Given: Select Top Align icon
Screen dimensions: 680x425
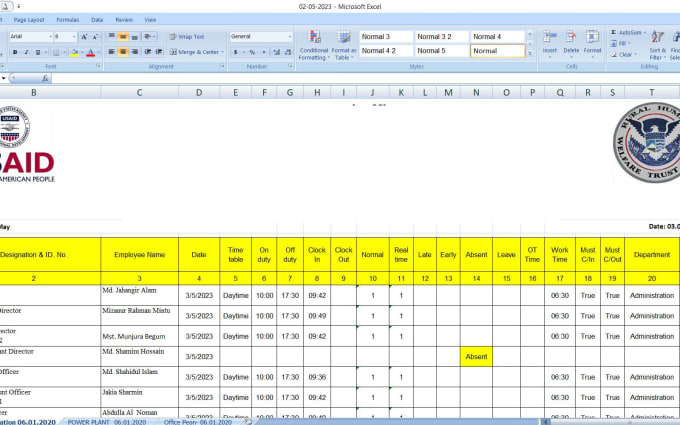Looking at the screenshot, I should tap(111, 36).
